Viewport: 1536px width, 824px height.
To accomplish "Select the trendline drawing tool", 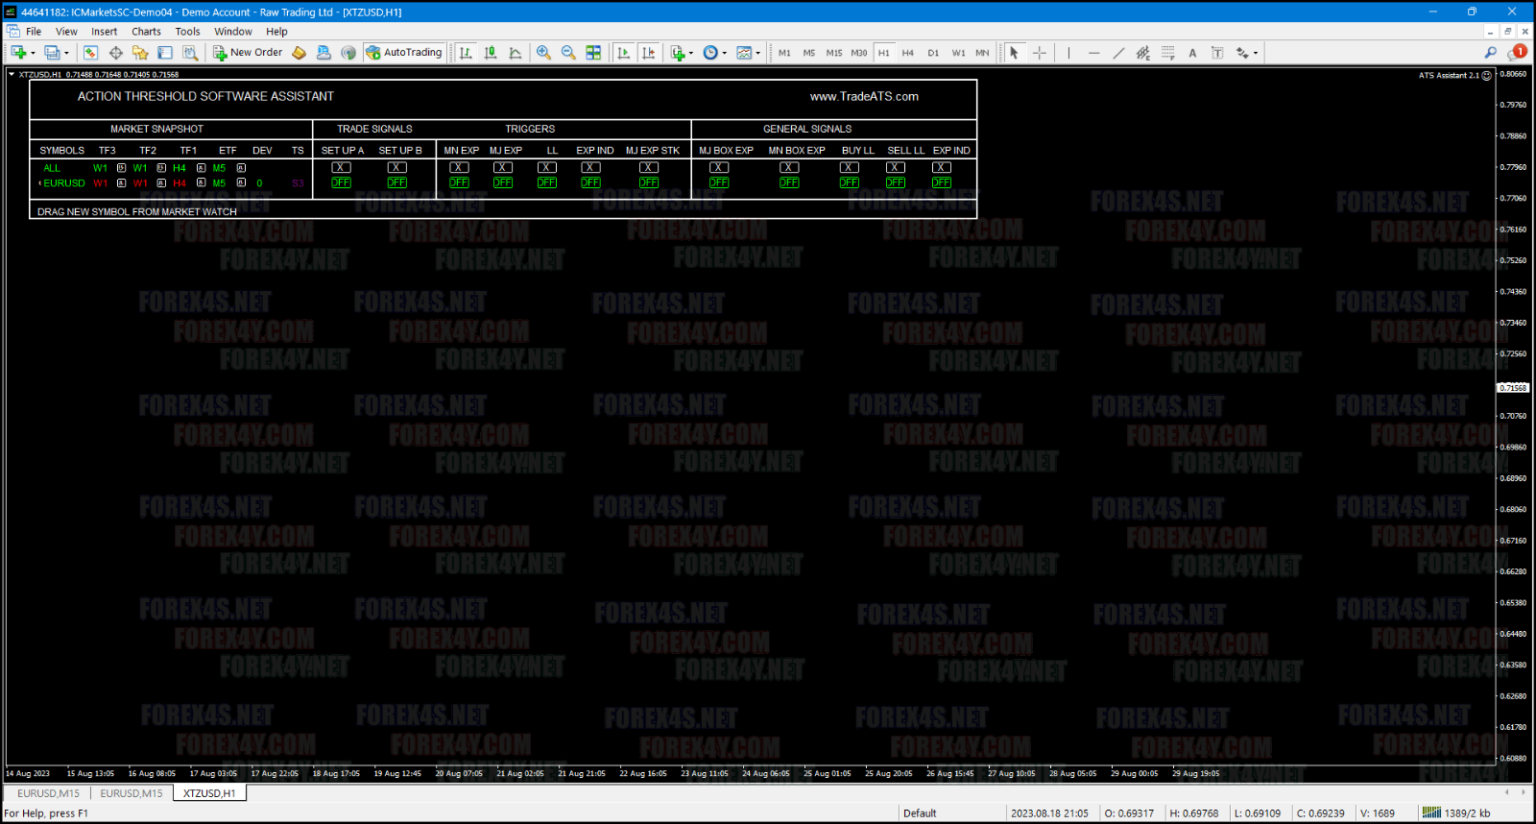I will click(x=1118, y=53).
